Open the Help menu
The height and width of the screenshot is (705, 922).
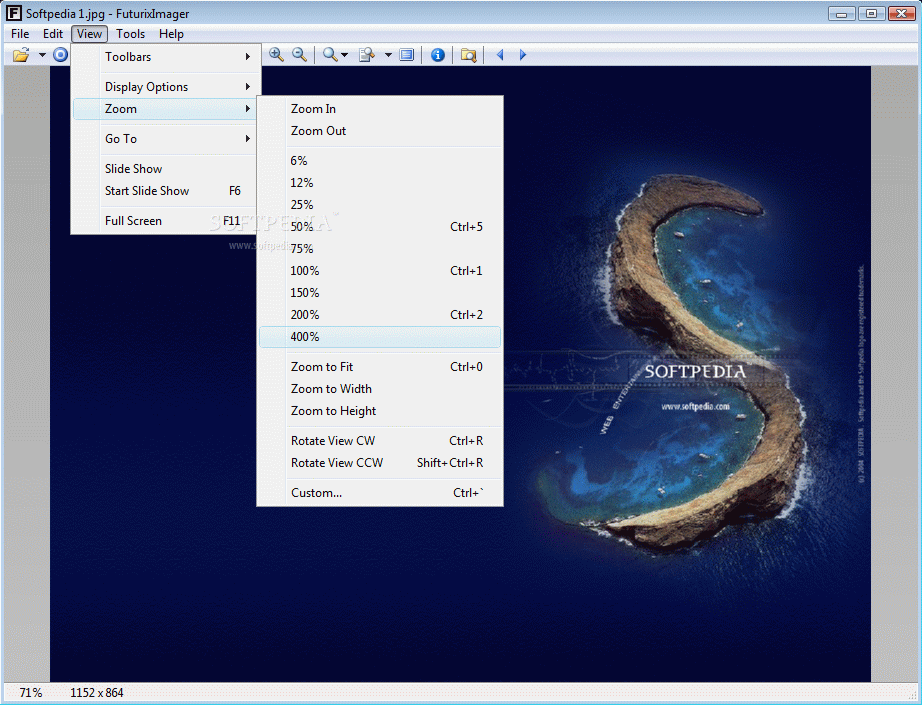(171, 34)
